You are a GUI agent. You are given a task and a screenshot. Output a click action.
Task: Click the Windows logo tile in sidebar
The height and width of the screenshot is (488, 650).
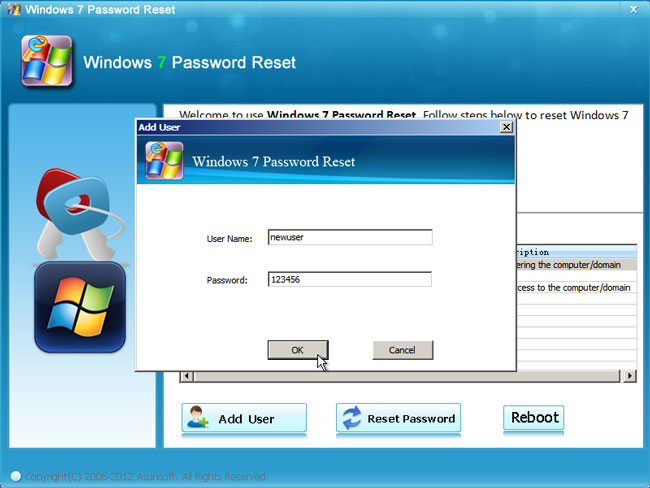point(80,307)
